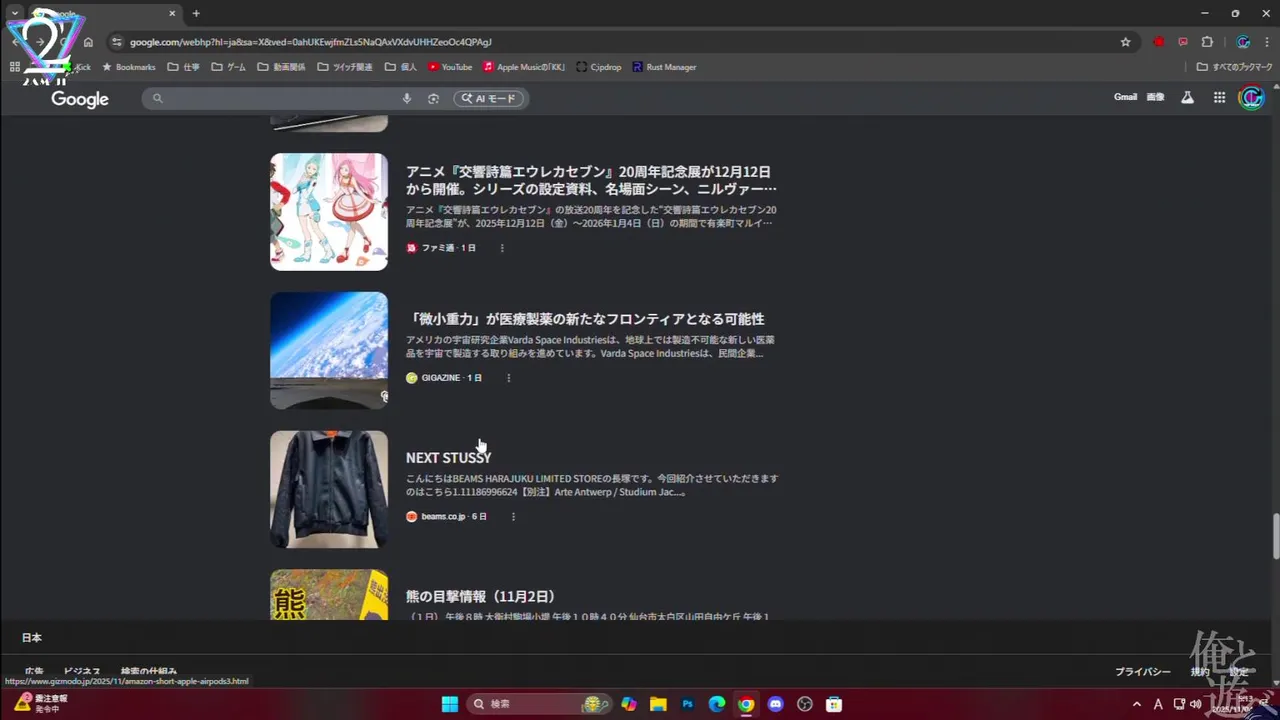The image size is (1280, 720).
Task: Open OBS Studio from taskbar
Action: pos(805,704)
